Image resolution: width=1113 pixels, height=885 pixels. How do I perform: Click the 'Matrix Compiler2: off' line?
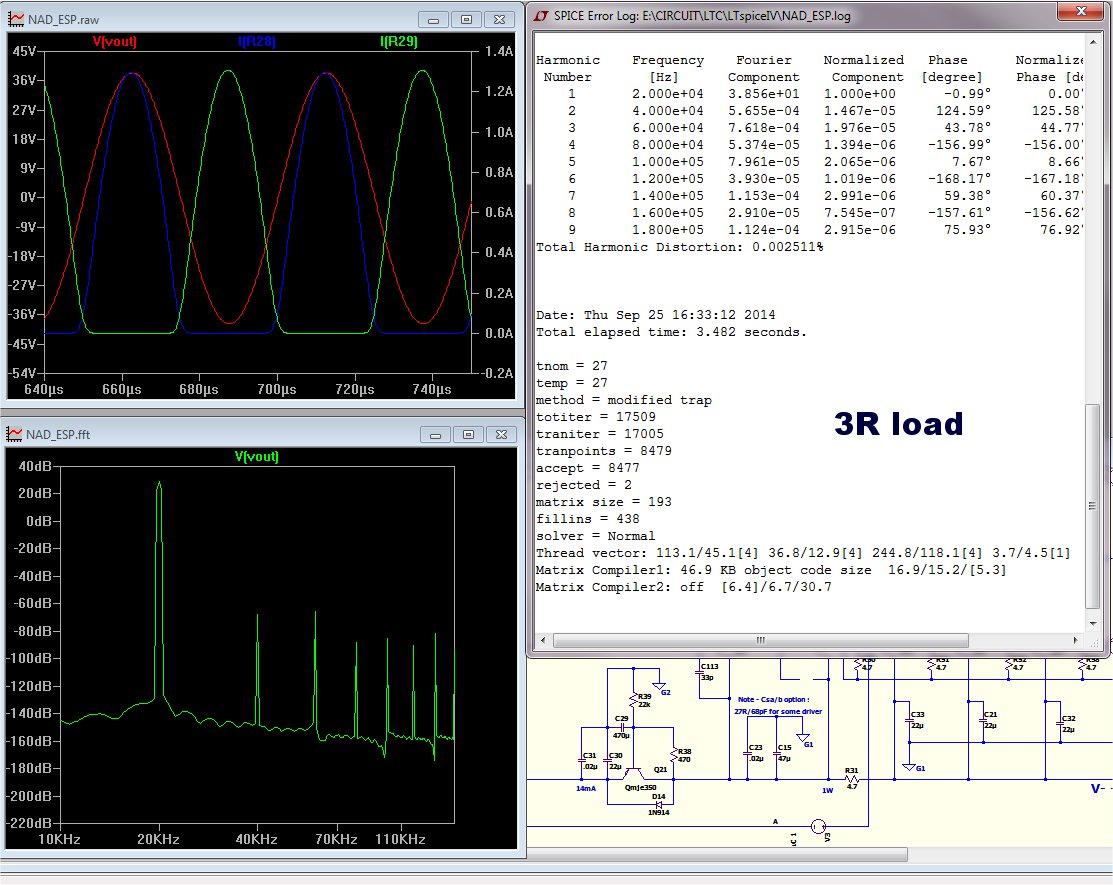684,587
